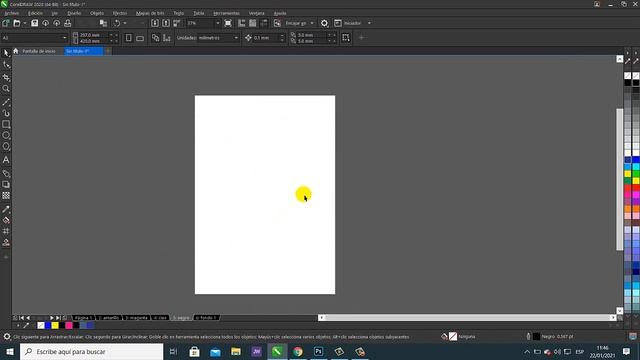
Task: Click the Import icon
Action: (x=155, y=23)
